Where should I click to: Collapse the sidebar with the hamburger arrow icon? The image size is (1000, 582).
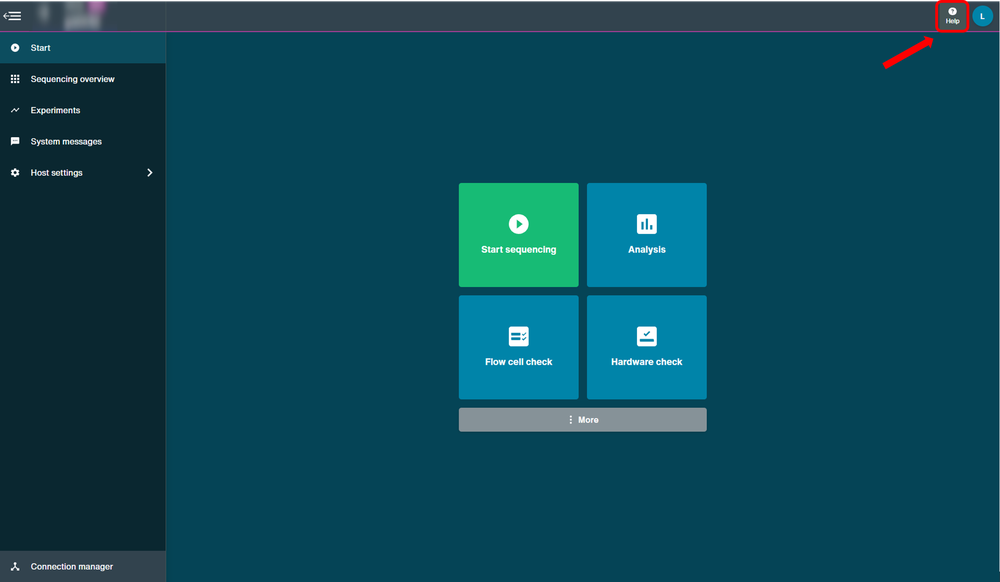pyautogui.click(x=12, y=16)
